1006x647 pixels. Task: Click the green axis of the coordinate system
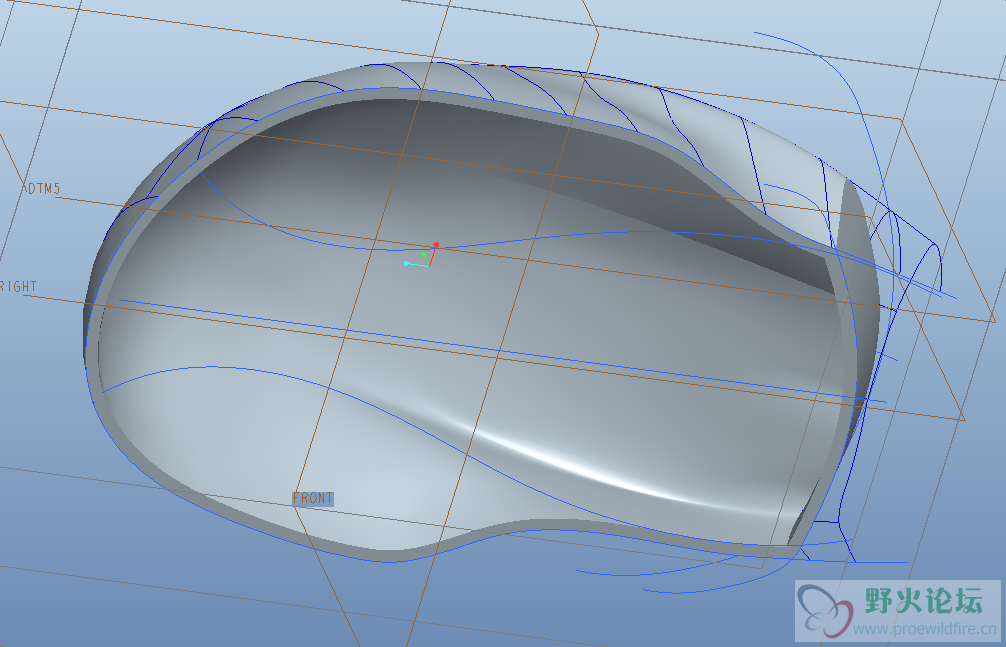point(424,257)
